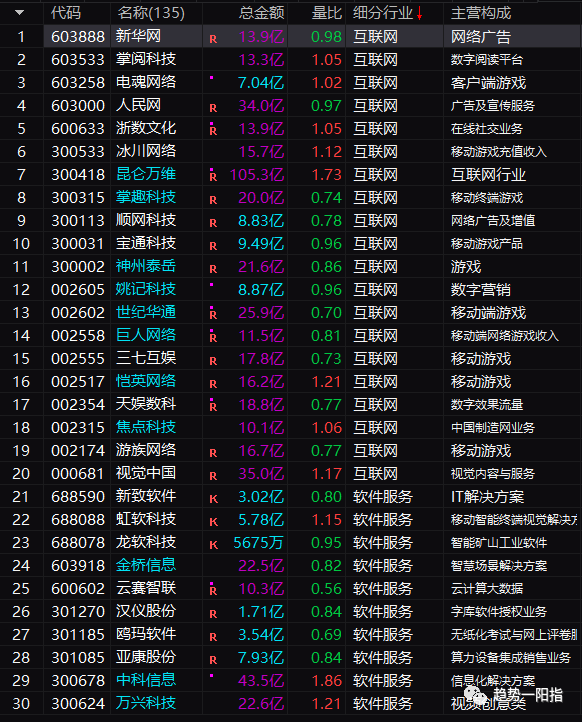The width and height of the screenshot is (582, 722).
Task: Select stock code 301270
Action: click(78, 611)
